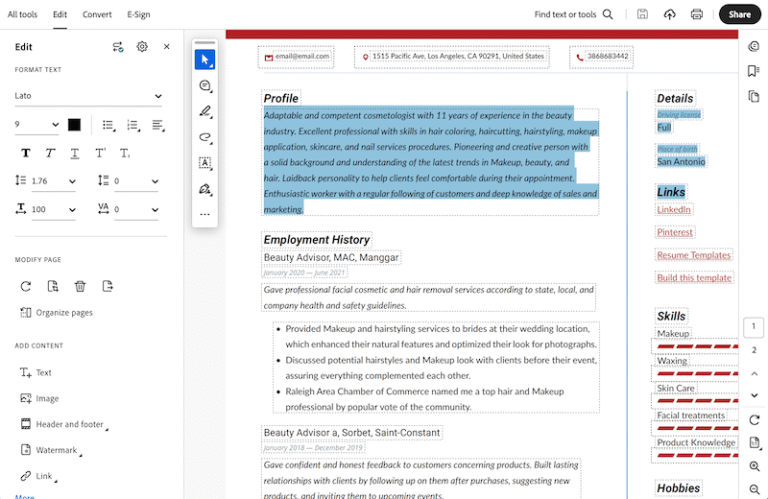This screenshot has height=499, width=768.
Task: Open the Lato font dropdown
Action: (x=88, y=96)
